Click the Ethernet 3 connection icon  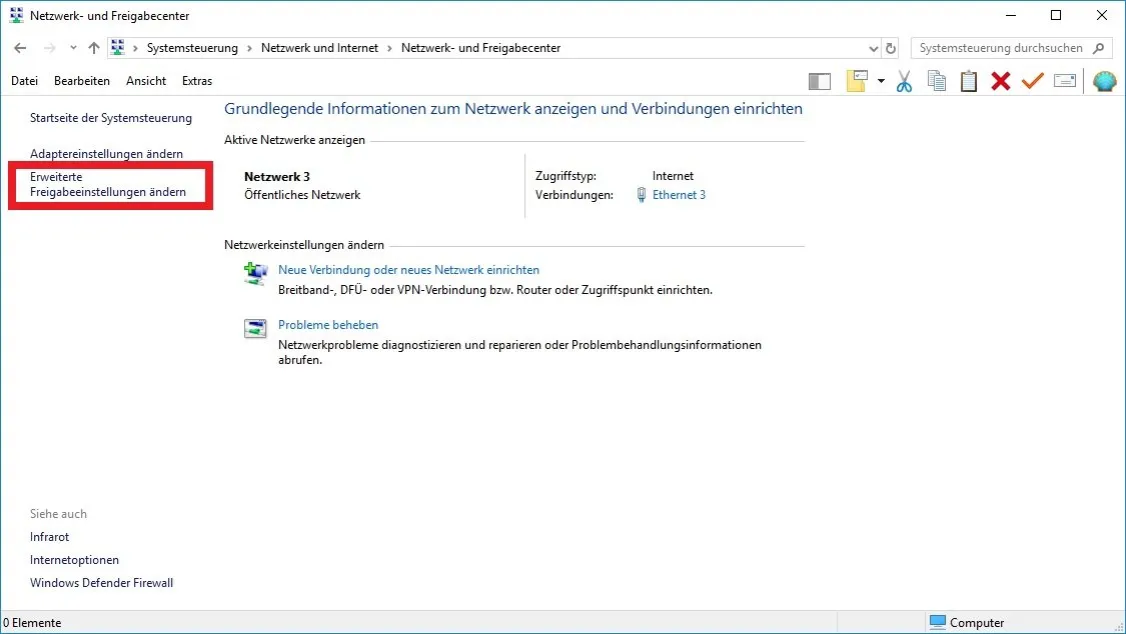pyautogui.click(x=639, y=195)
